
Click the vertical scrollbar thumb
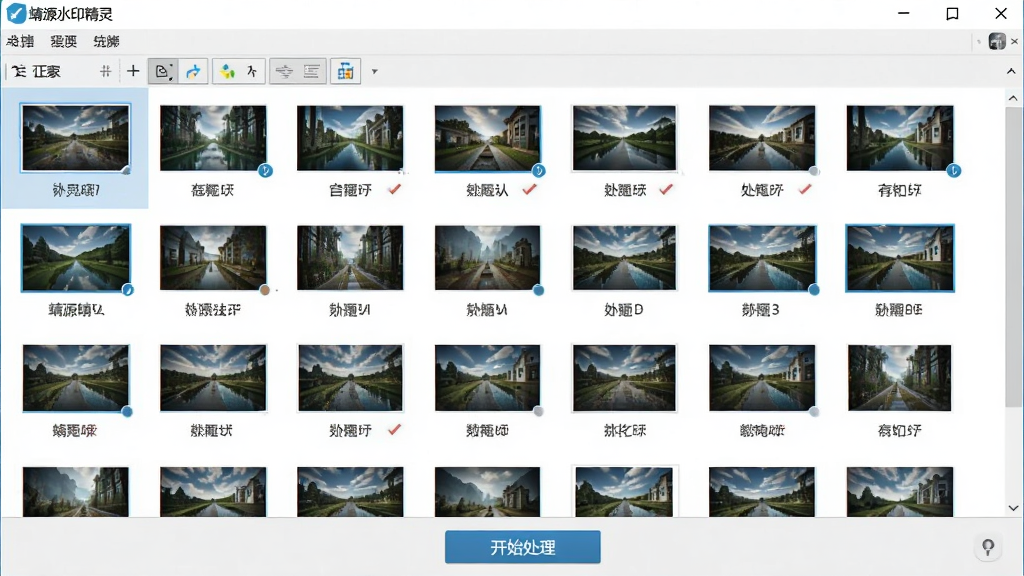coord(1013,257)
